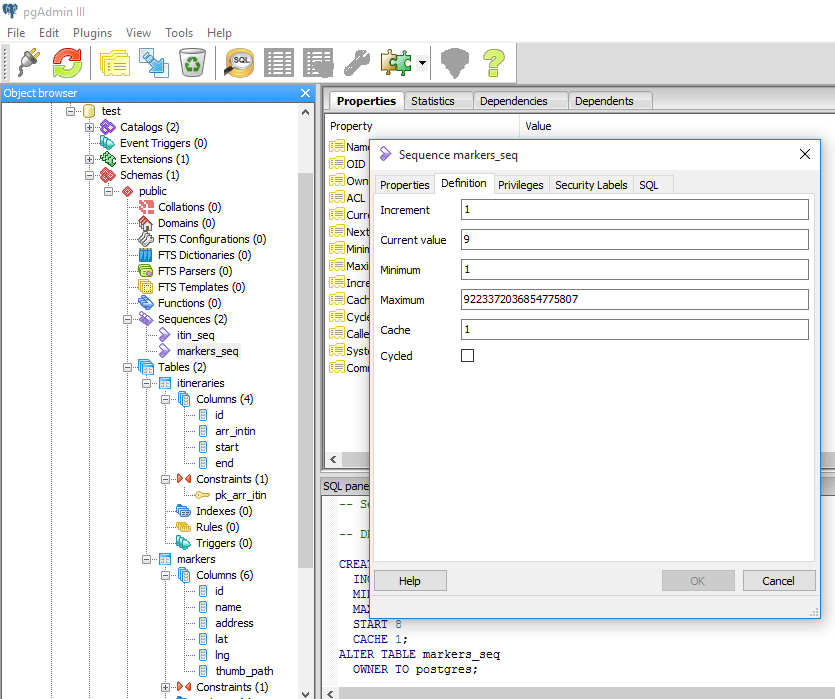Screen dimensions: 835x699
Task: Select the Event Triggers (0) icon
Action: 108,143
